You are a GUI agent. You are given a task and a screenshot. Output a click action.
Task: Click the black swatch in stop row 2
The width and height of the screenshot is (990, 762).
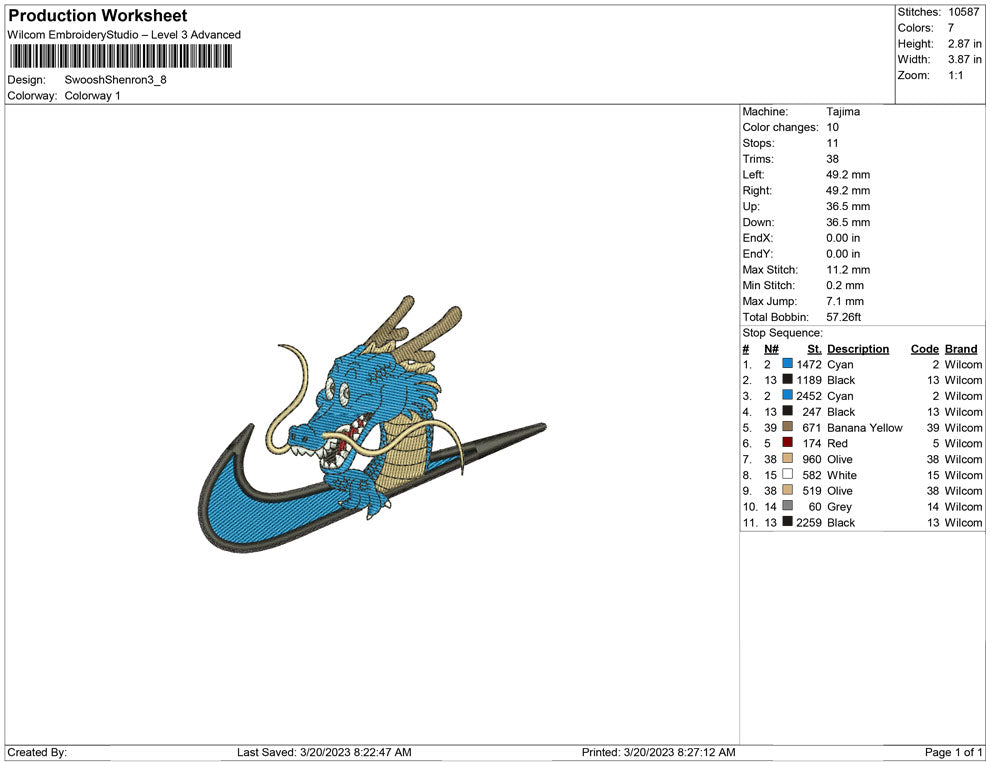click(787, 379)
